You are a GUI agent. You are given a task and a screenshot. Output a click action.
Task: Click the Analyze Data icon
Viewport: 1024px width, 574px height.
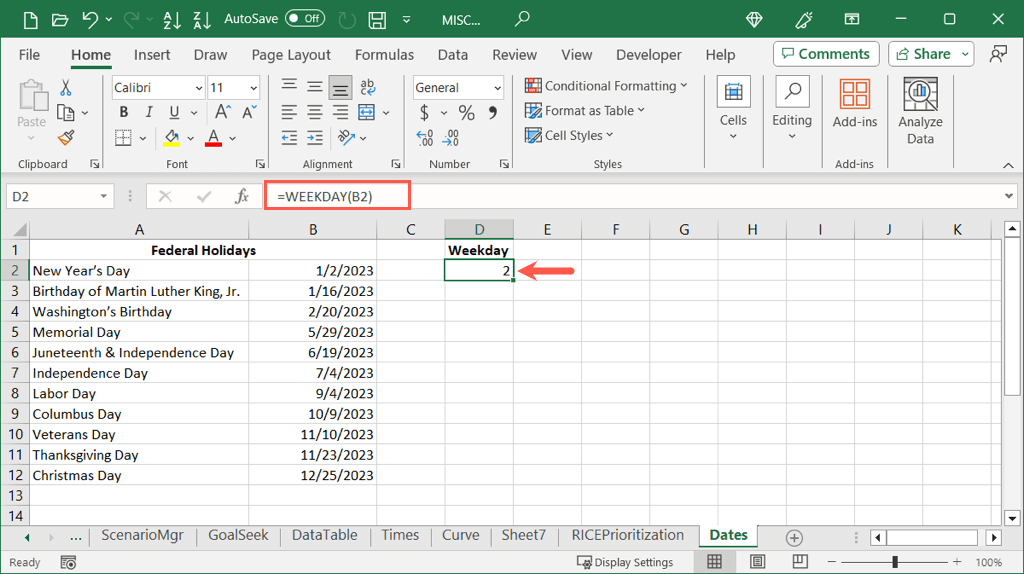click(920, 111)
